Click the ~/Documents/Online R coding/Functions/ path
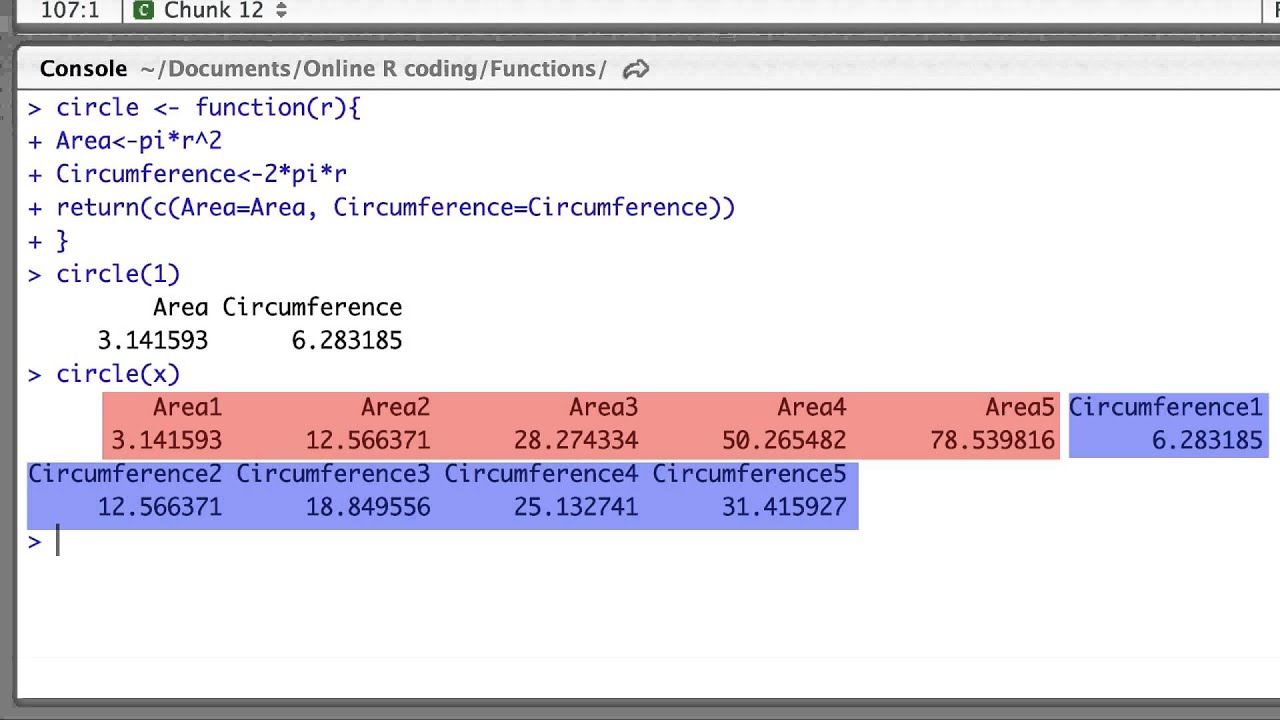The width and height of the screenshot is (1280, 720). click(373, 69)
